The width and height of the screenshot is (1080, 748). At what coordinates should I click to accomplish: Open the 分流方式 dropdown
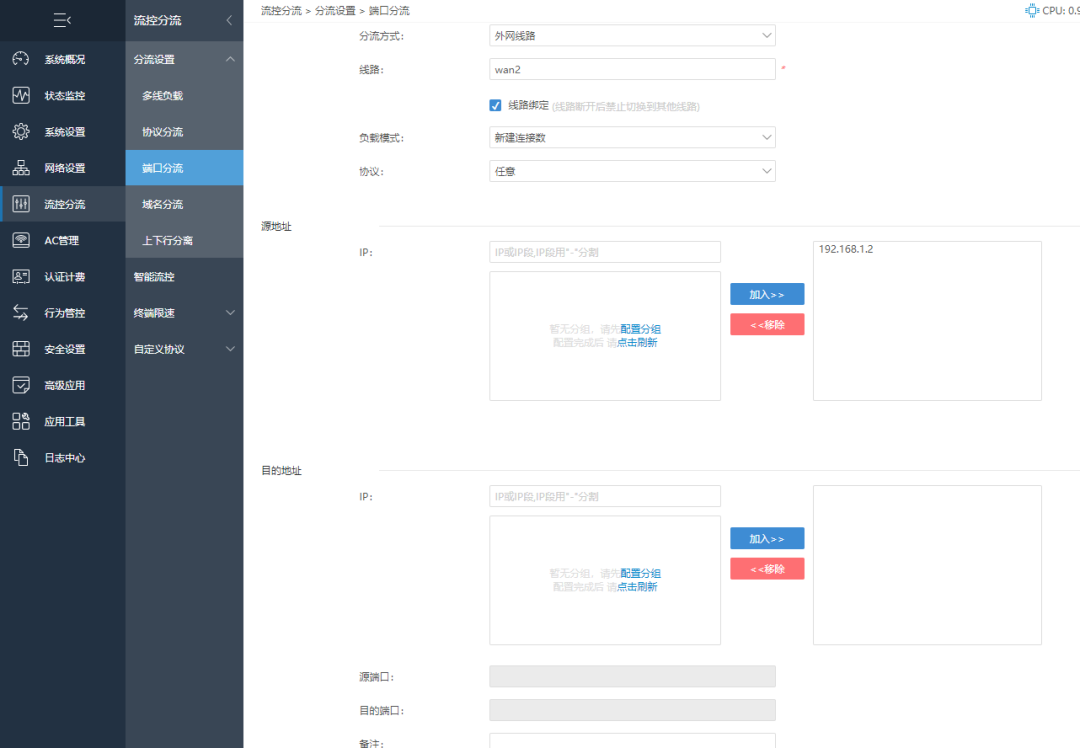click(x=632, y=36)
